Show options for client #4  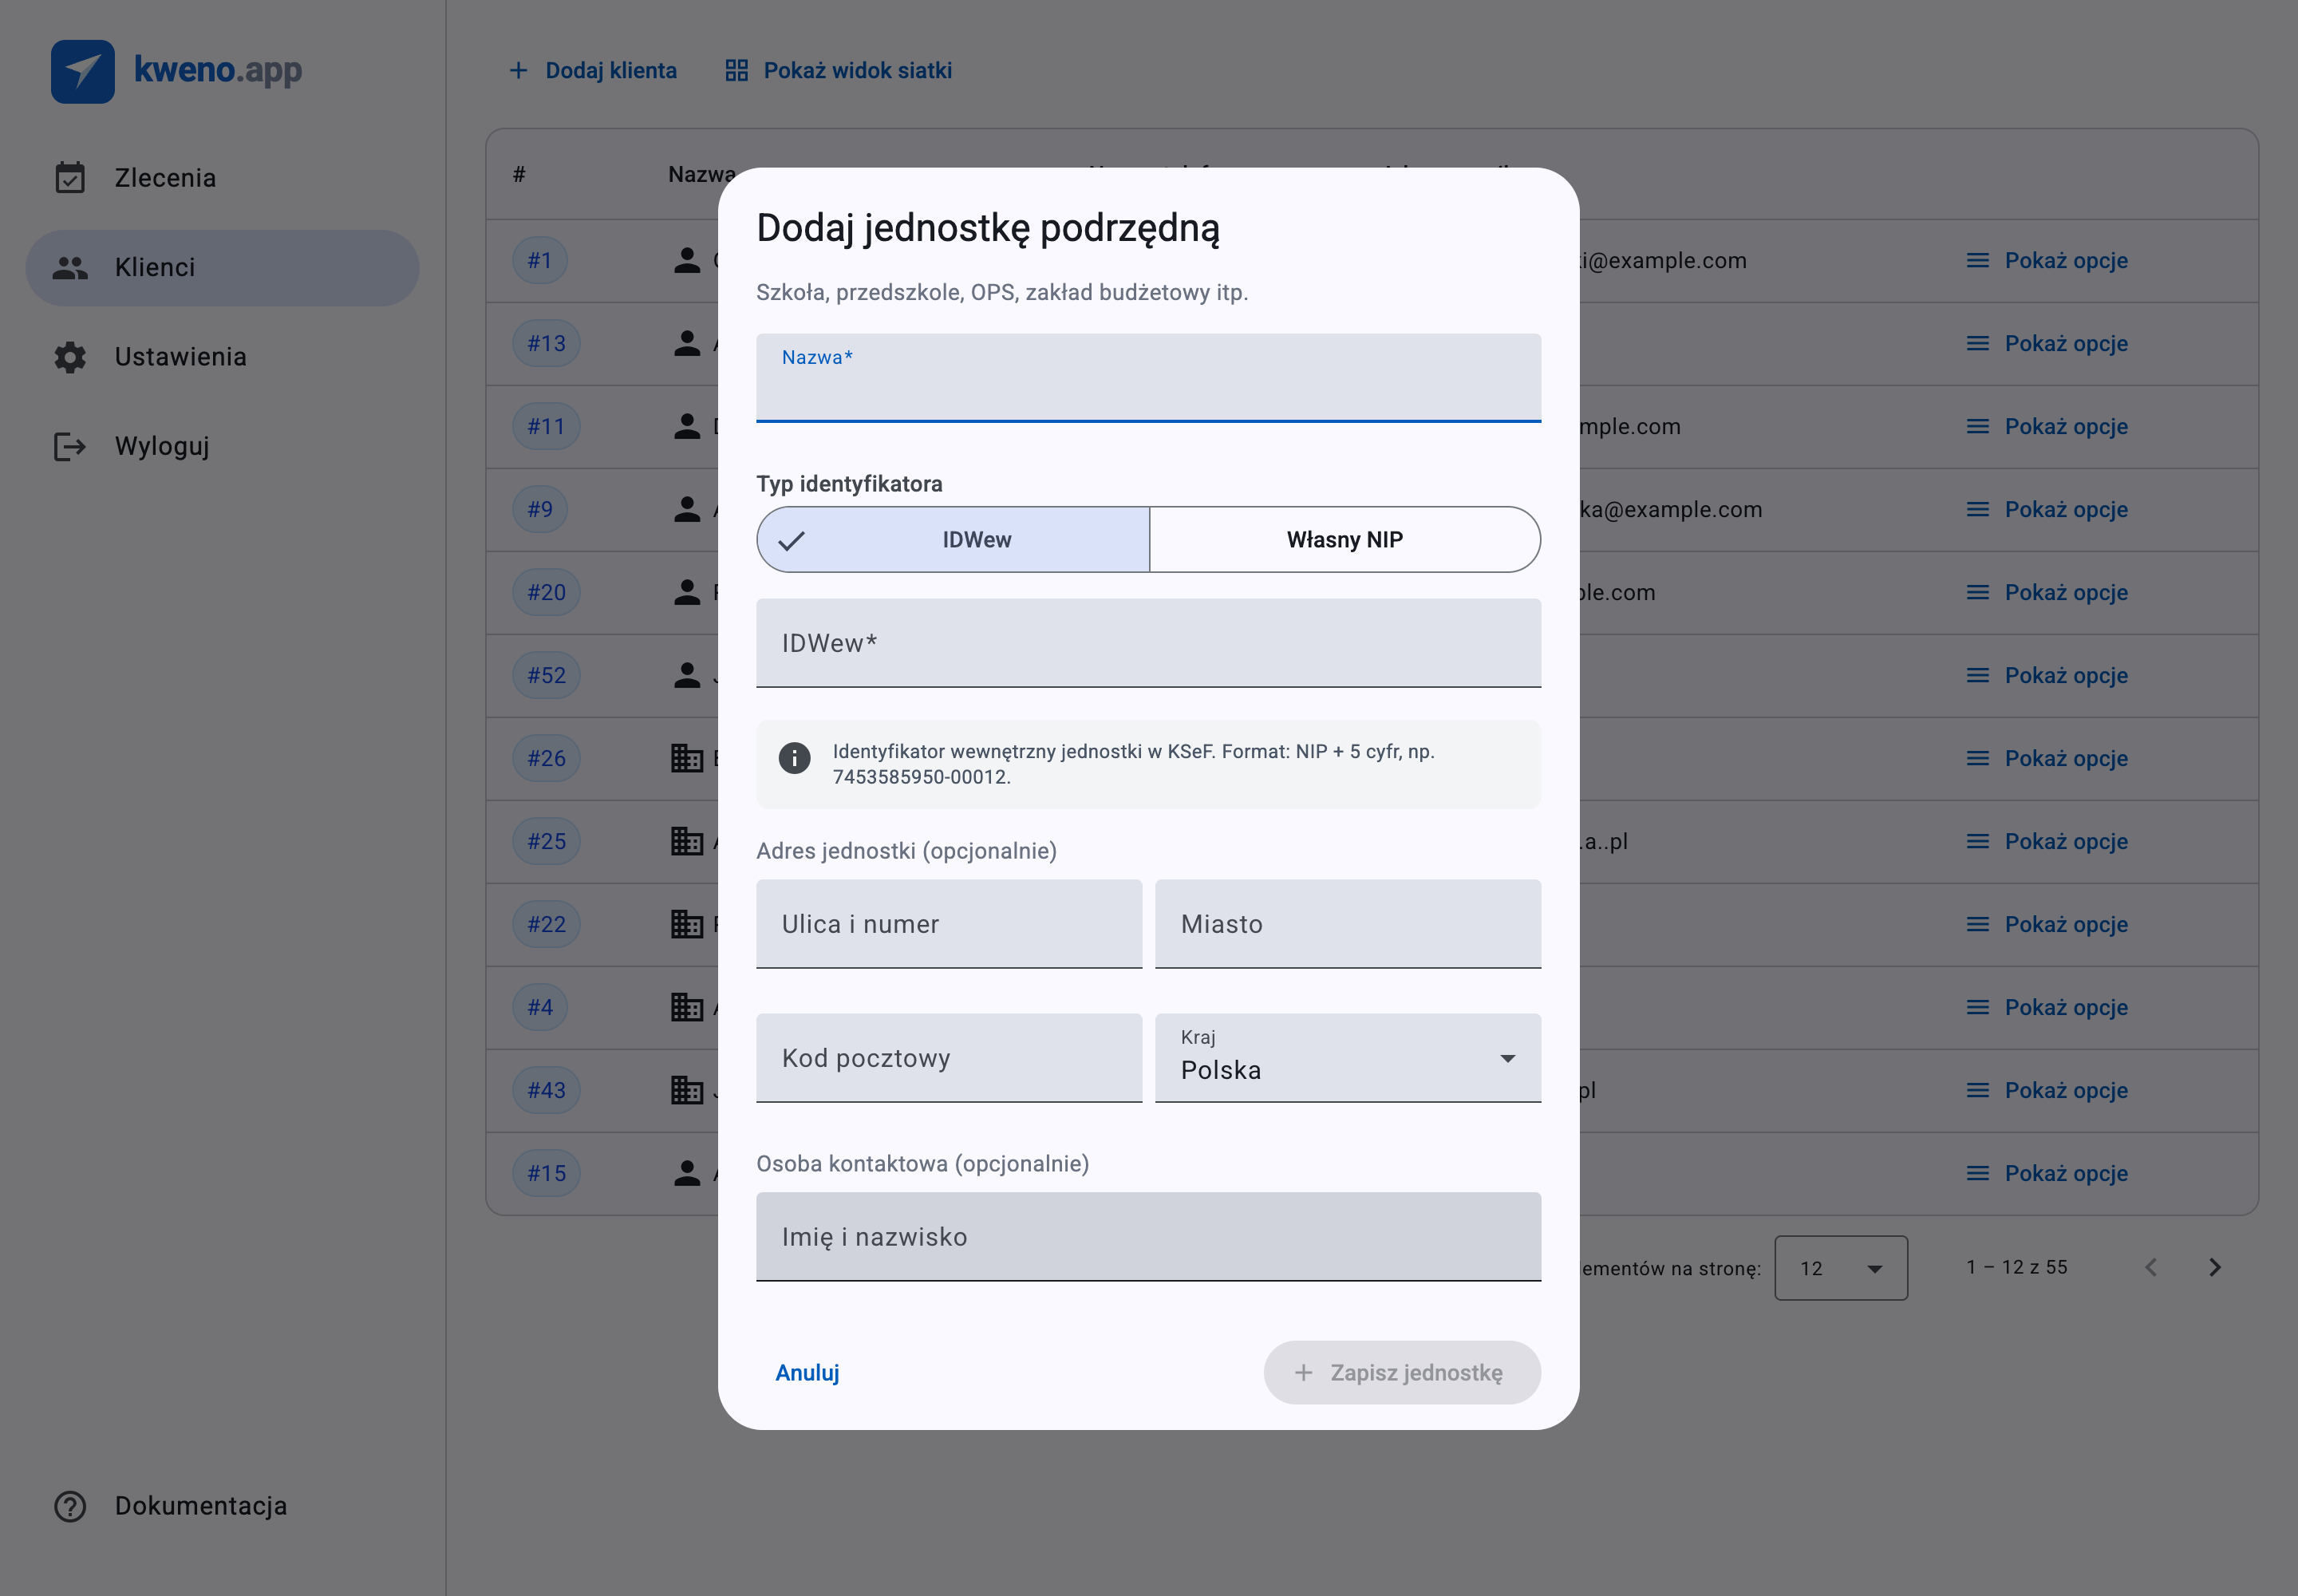click(2047, 1007)
